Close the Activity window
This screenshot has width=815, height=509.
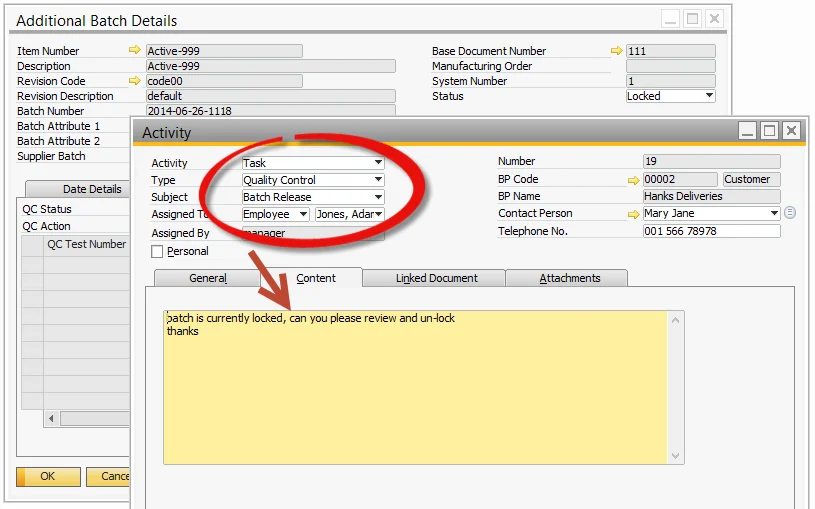[x=791, y=130]
